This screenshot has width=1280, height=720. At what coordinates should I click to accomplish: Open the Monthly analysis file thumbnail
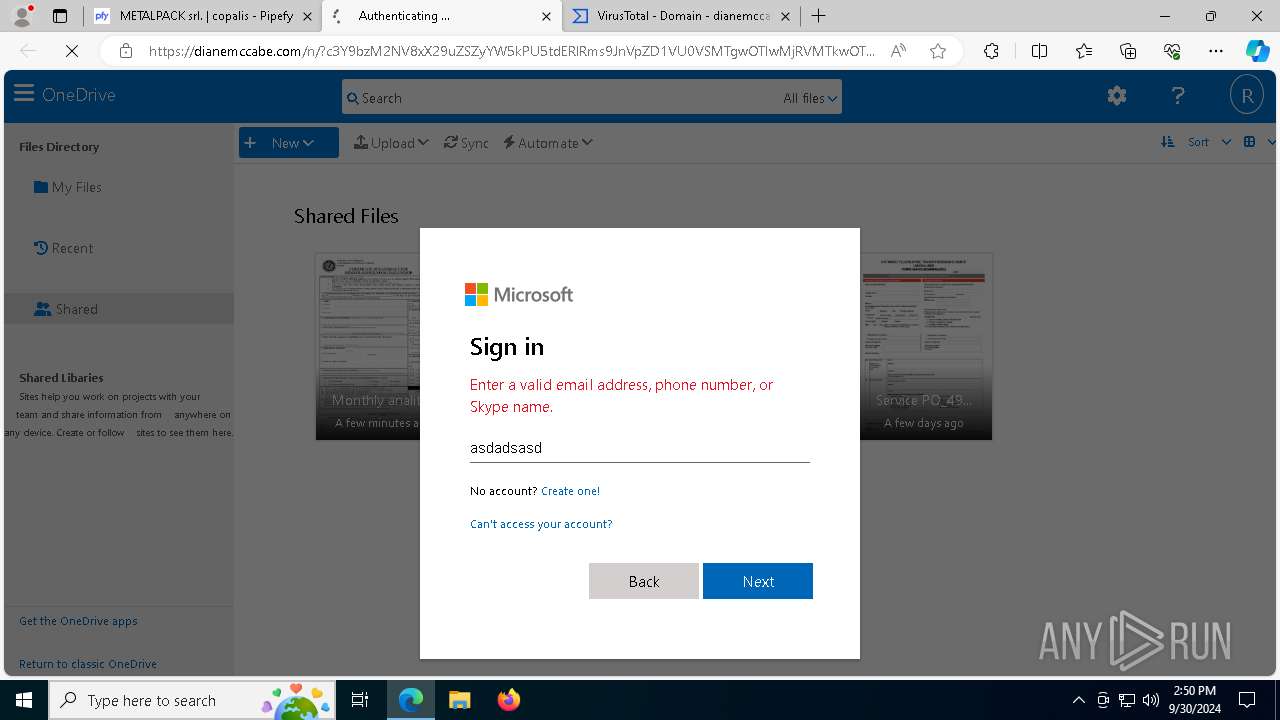click(x=368, y=346)
